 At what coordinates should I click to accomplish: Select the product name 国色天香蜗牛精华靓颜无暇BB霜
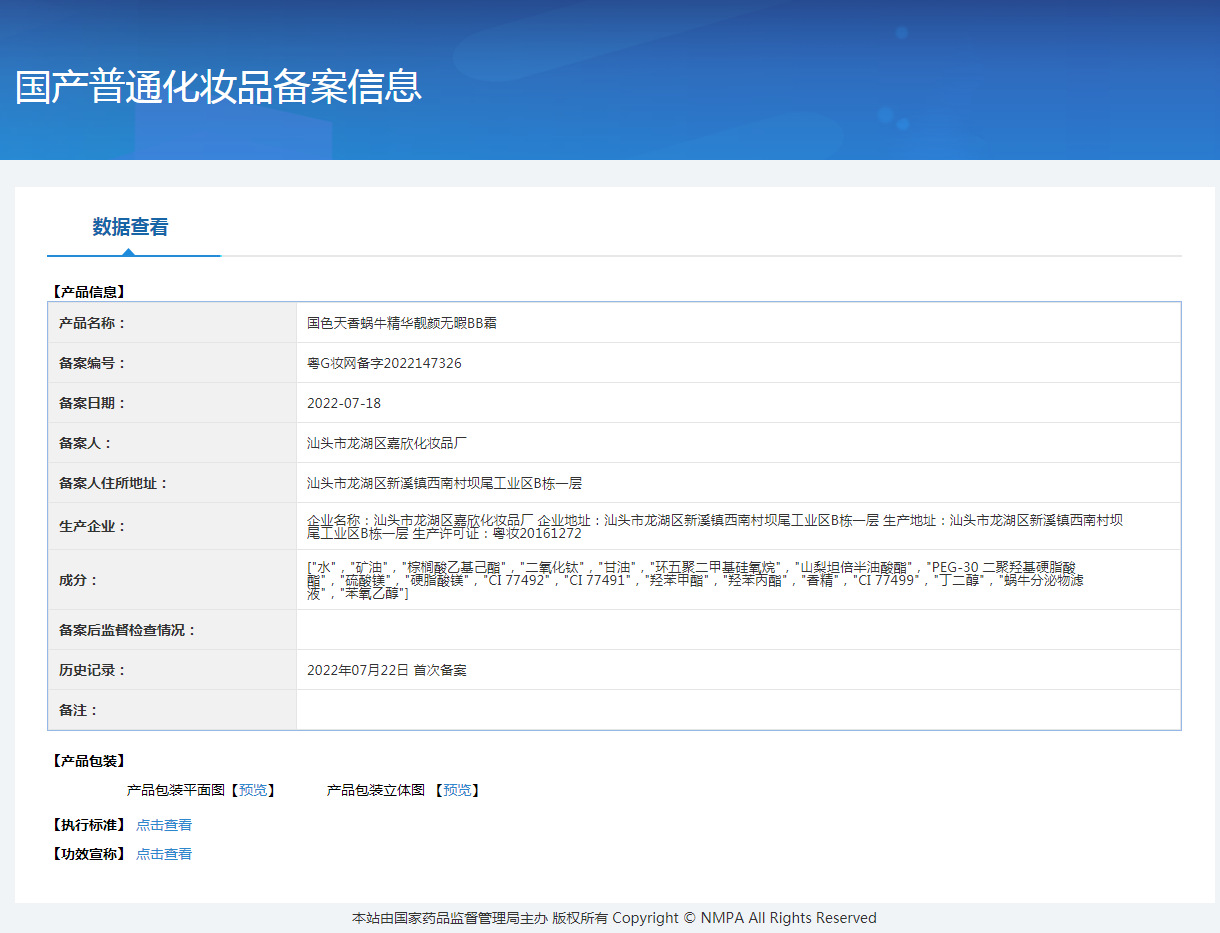click(401, 323)
